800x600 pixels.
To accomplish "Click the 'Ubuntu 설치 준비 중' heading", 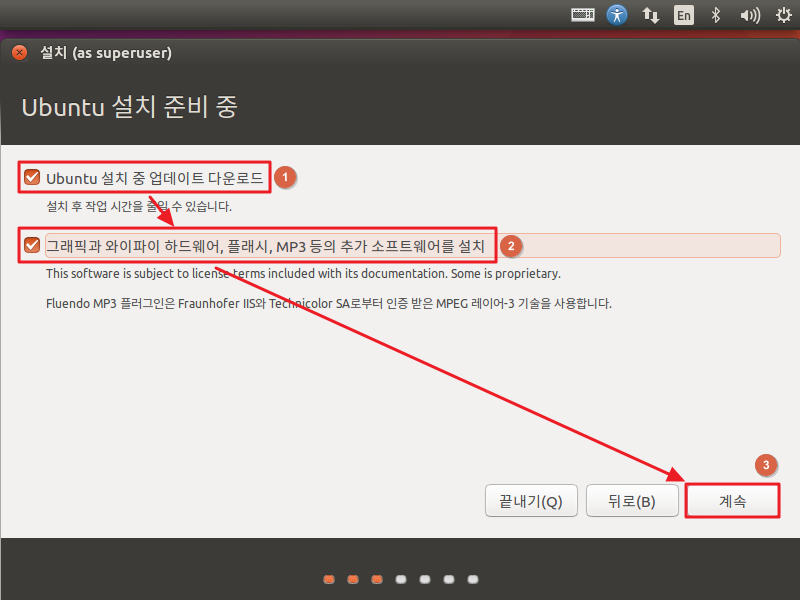I will pyautogui.click(x=130, y=107).
